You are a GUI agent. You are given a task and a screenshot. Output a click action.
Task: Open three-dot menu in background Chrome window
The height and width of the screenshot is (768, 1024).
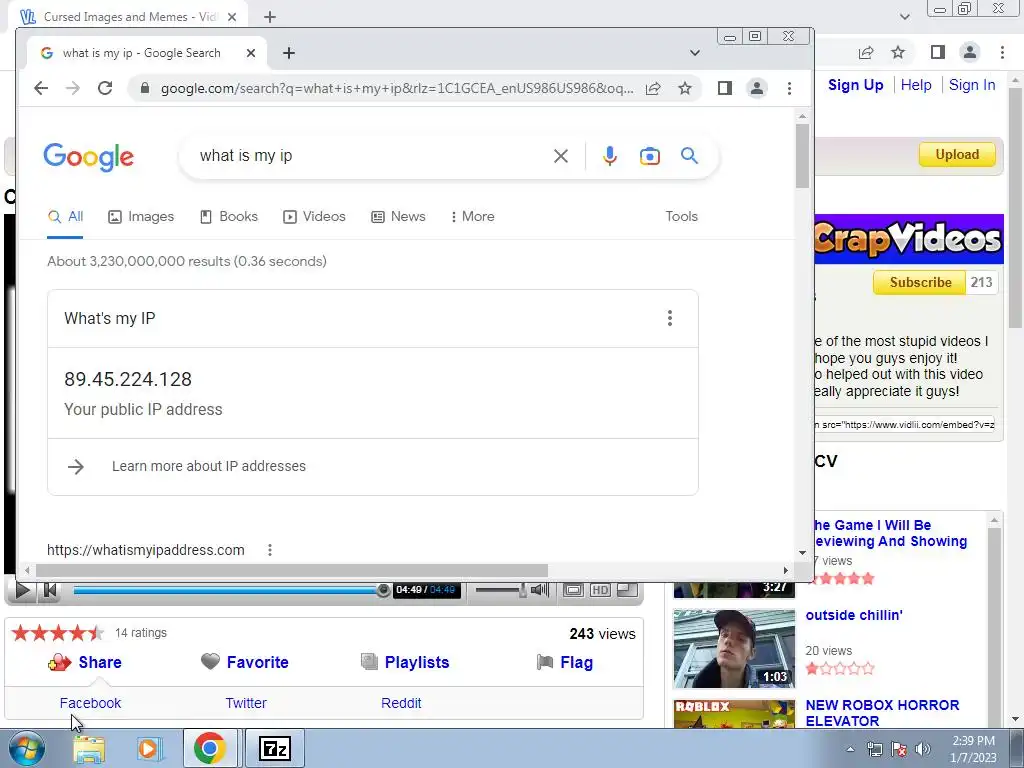(1002, 52)
